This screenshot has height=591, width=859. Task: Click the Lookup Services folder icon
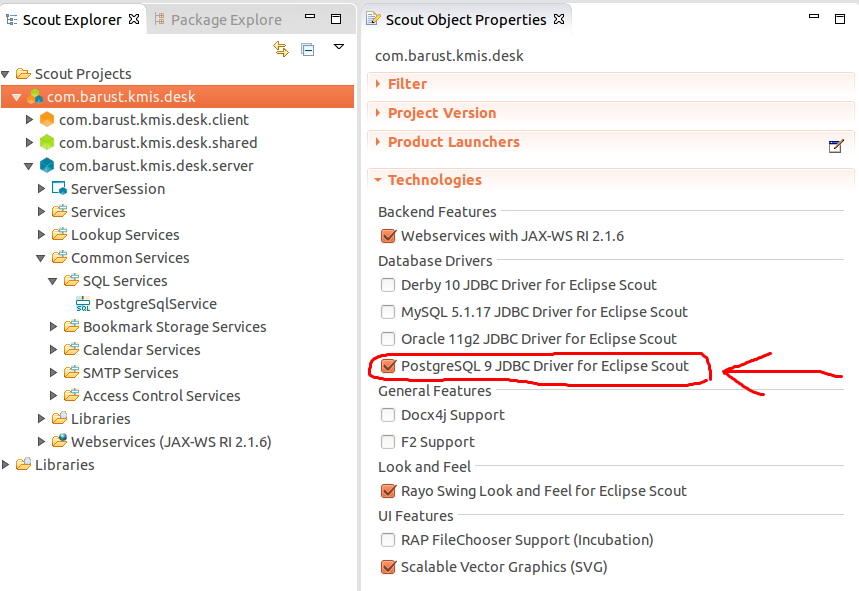point(59,234)
